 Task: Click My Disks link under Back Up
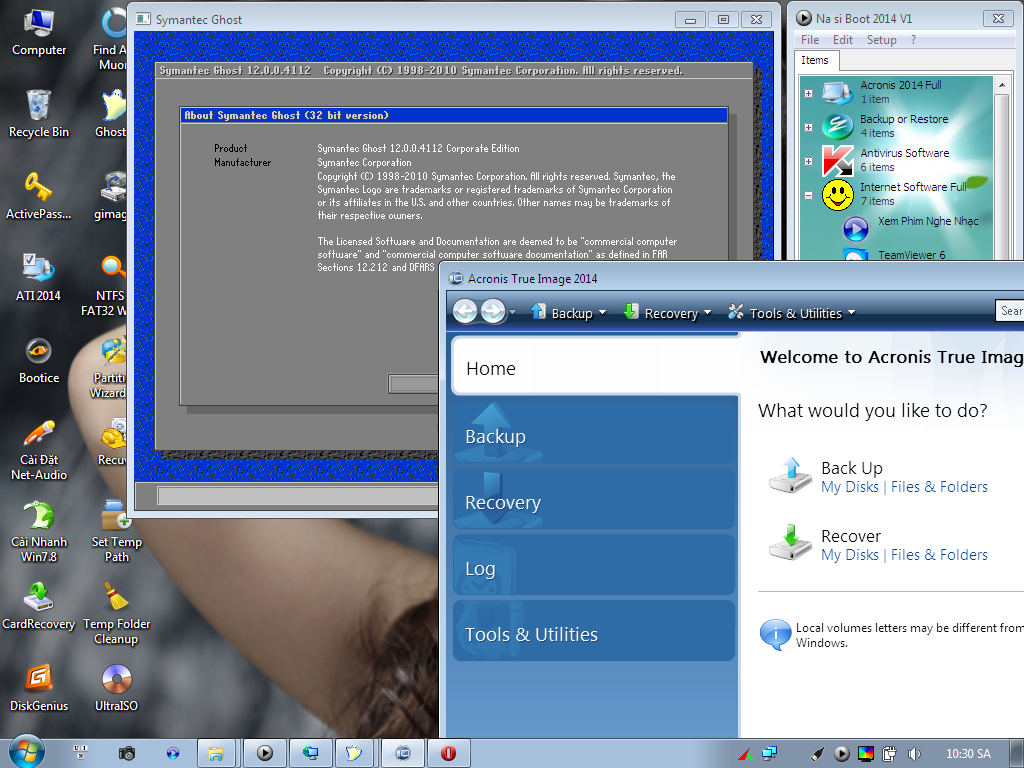click(850, 487)
